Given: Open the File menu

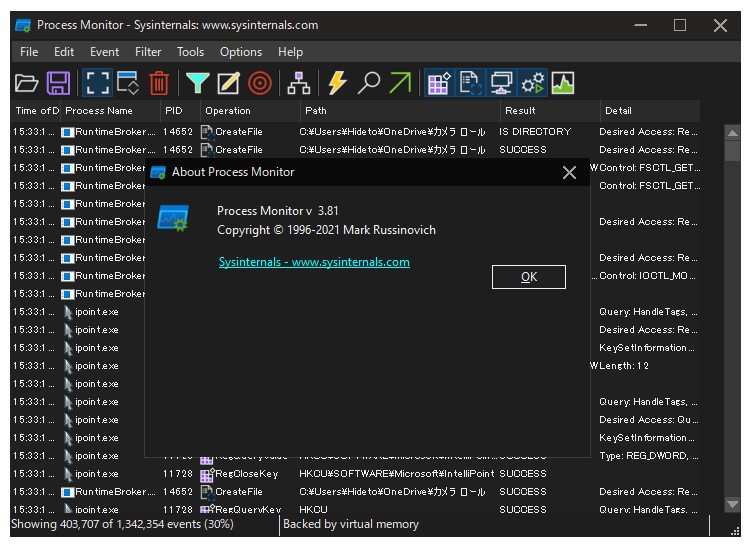Looking at the screenshot, I should (29, 52).
